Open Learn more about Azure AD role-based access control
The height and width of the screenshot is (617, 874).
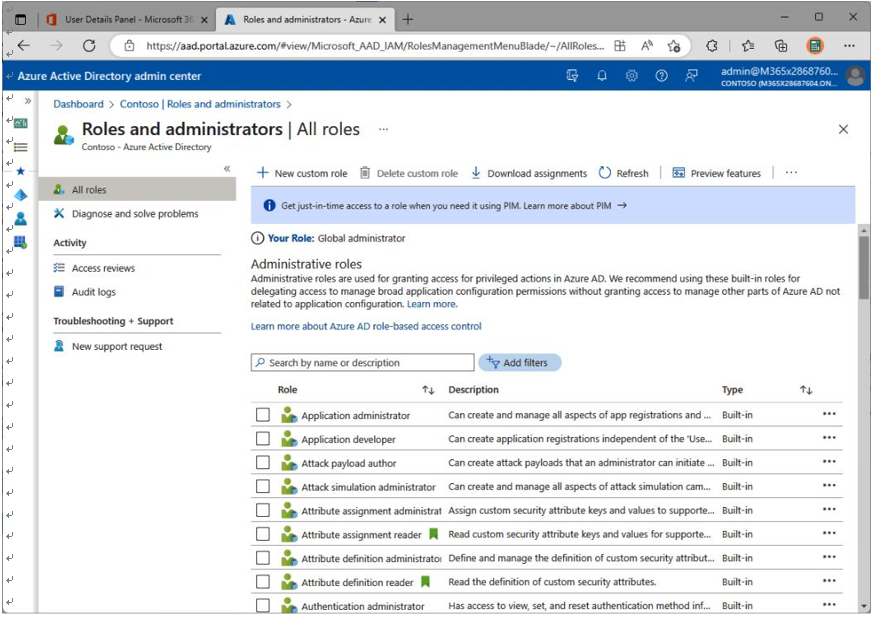click(x=366, y=327)
